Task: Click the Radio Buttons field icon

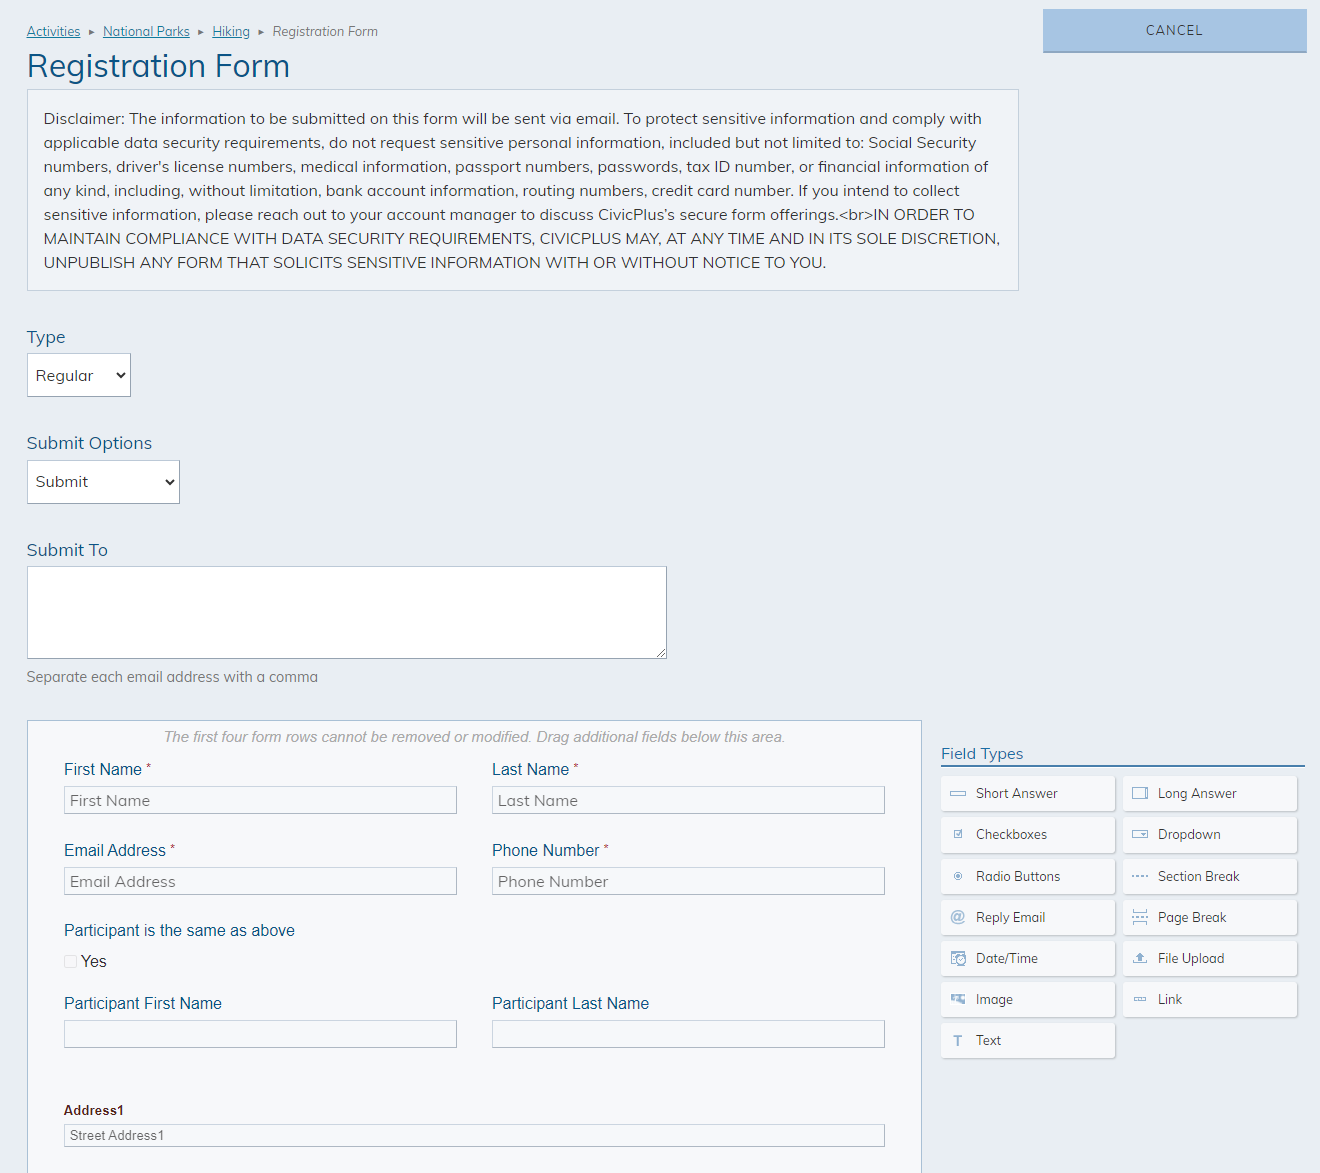Action: 958,876
